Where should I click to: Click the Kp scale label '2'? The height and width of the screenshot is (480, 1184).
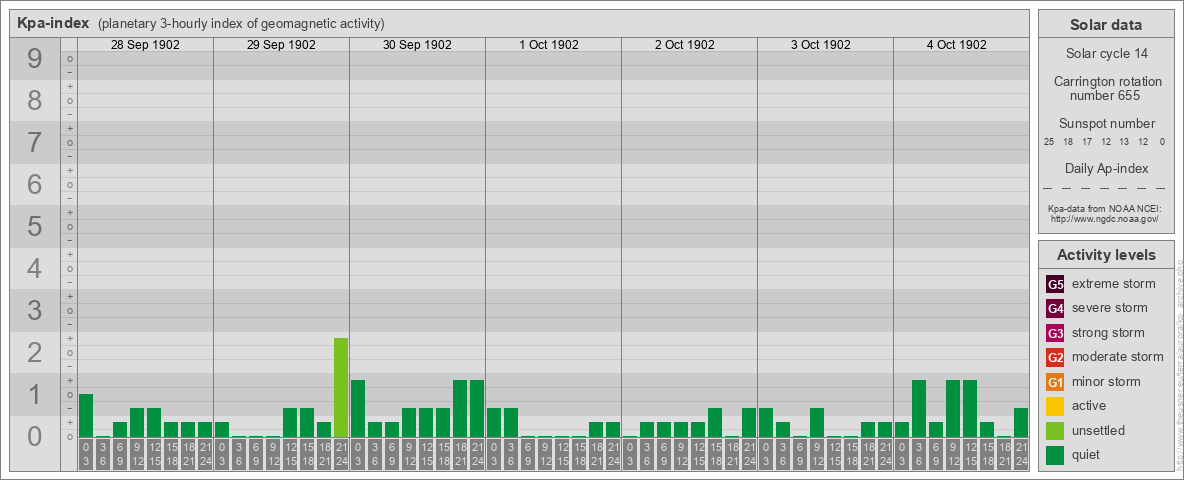click(35, 352)
